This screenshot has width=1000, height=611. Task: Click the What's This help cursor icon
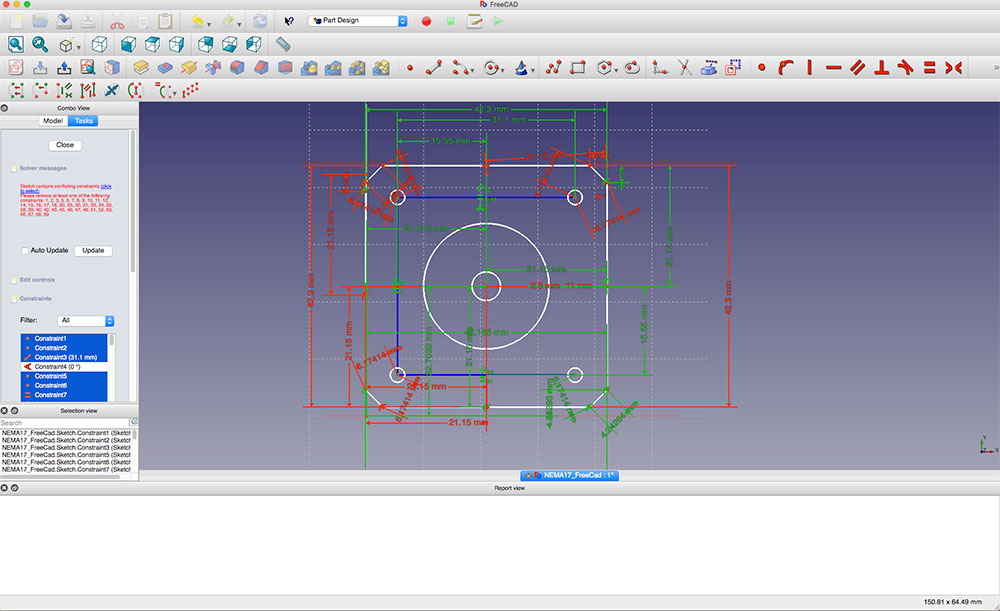[x=289, y=21]
